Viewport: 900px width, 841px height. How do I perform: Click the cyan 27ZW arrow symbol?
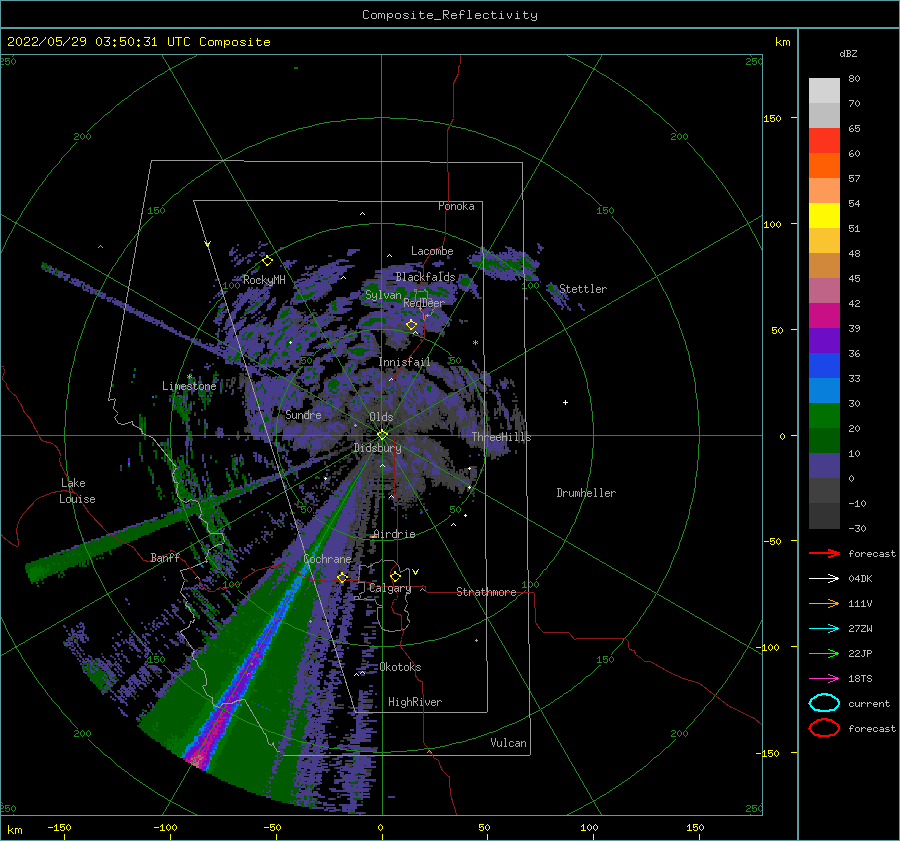[x=824, y=629]
